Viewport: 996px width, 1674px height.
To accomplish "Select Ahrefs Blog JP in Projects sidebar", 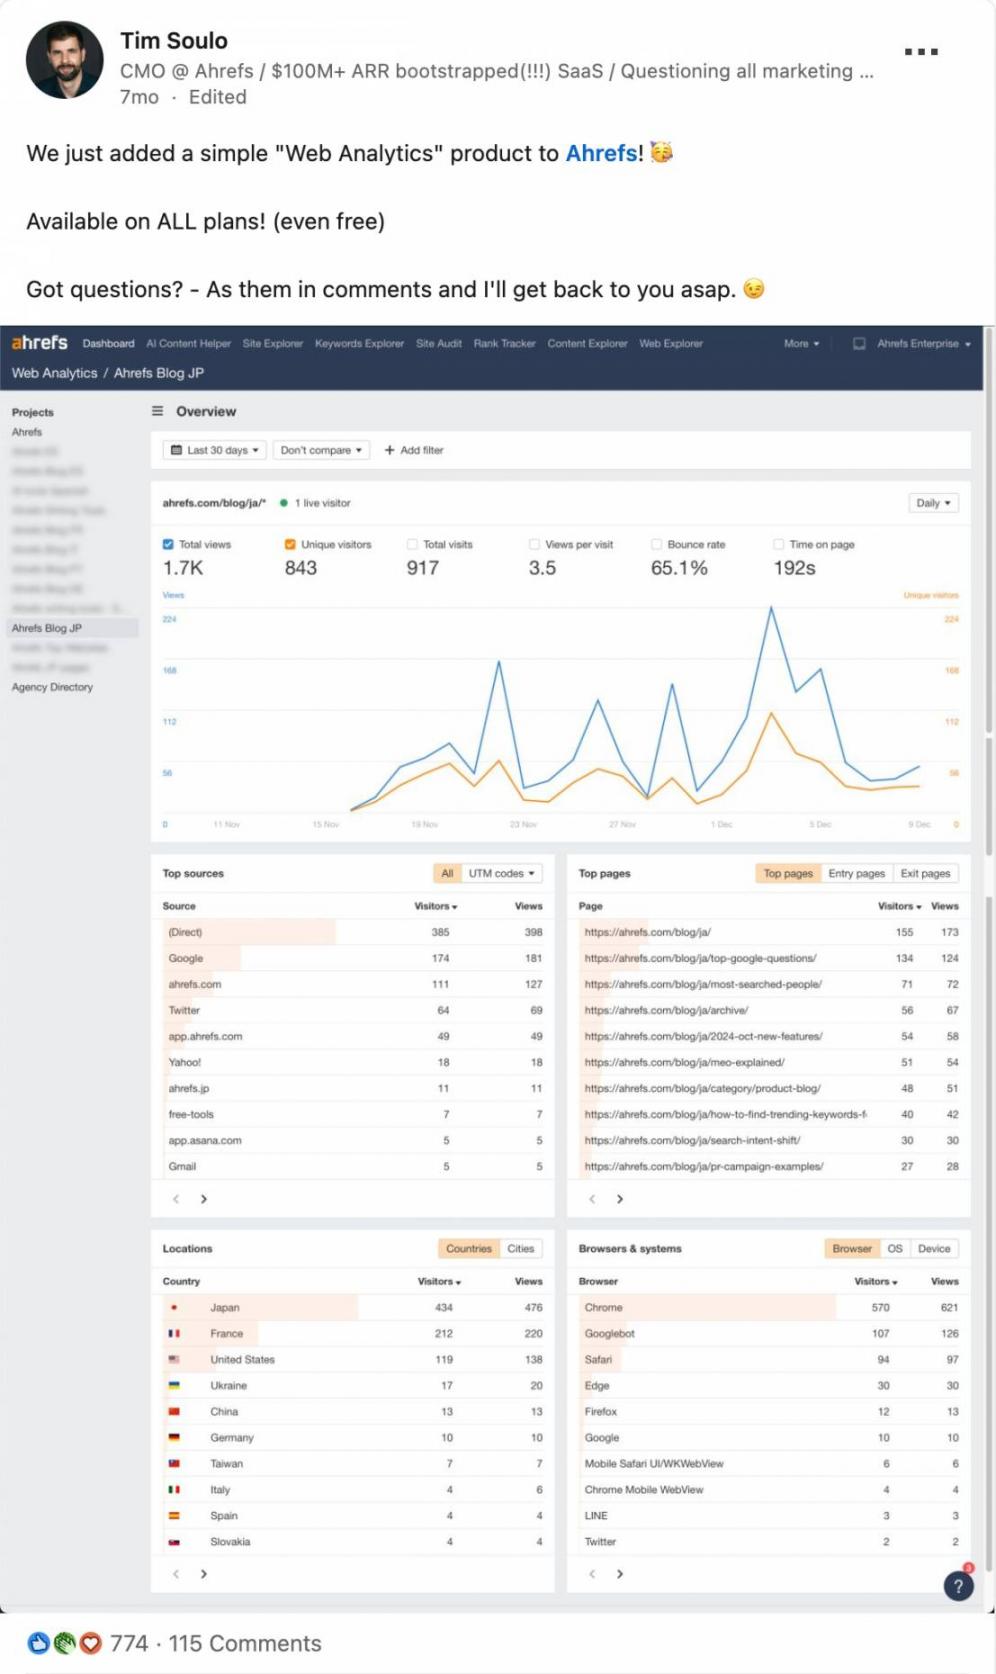I will click(x=70, y=628).
